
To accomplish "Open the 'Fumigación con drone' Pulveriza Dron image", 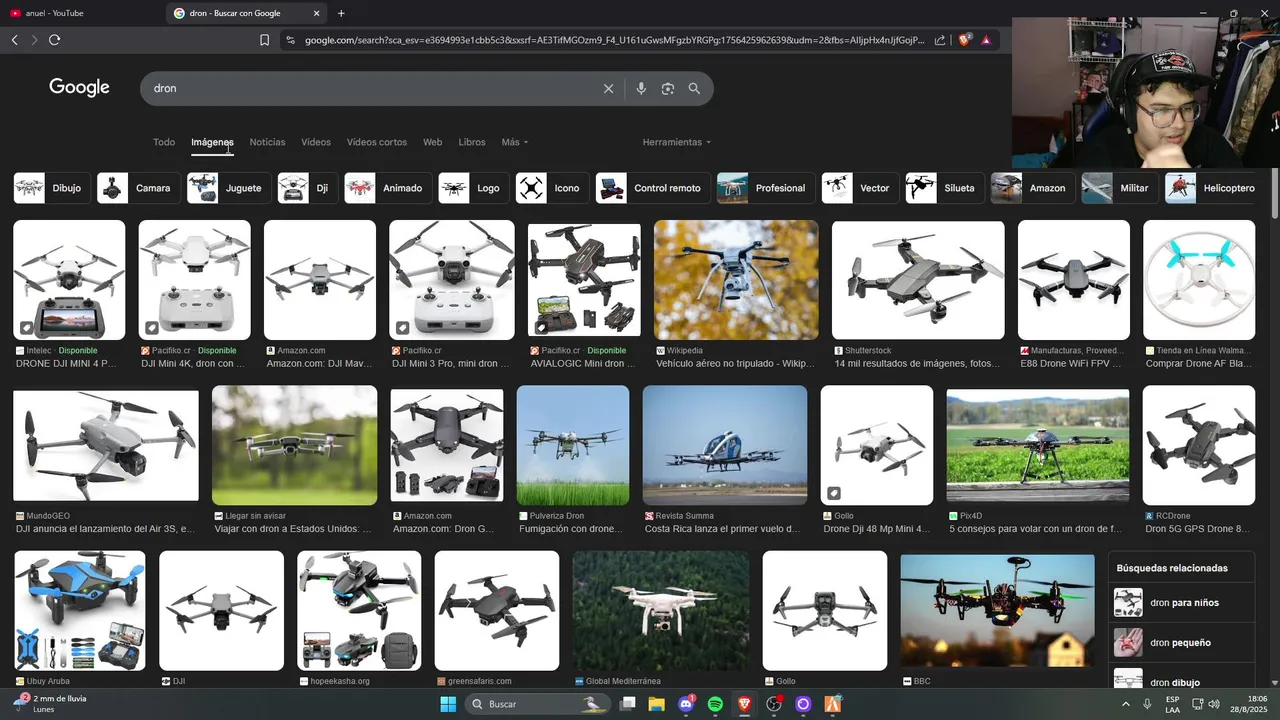I will tap(573, 445).
